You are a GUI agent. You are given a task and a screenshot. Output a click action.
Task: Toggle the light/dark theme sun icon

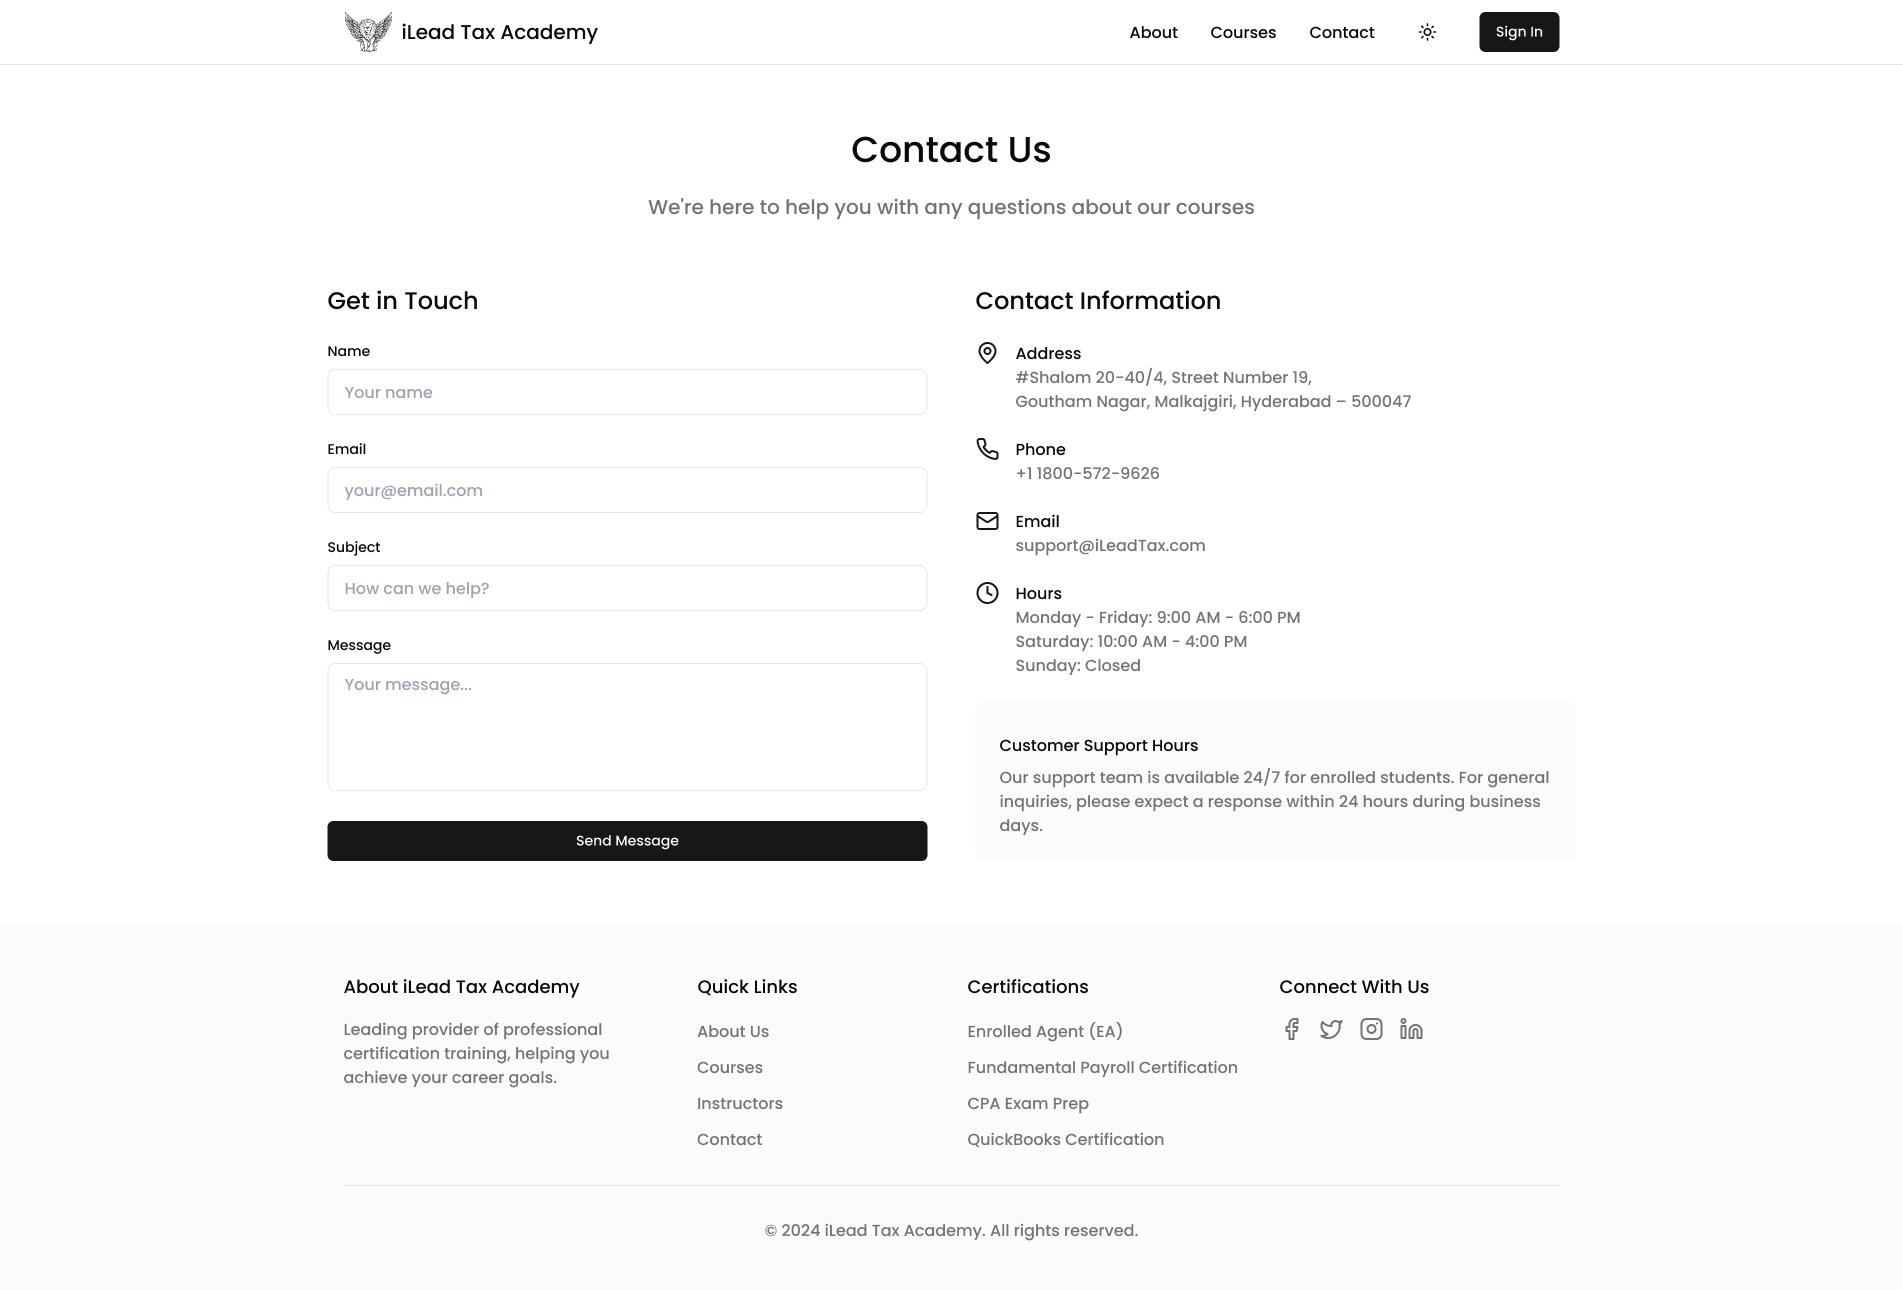(1427, 32)
